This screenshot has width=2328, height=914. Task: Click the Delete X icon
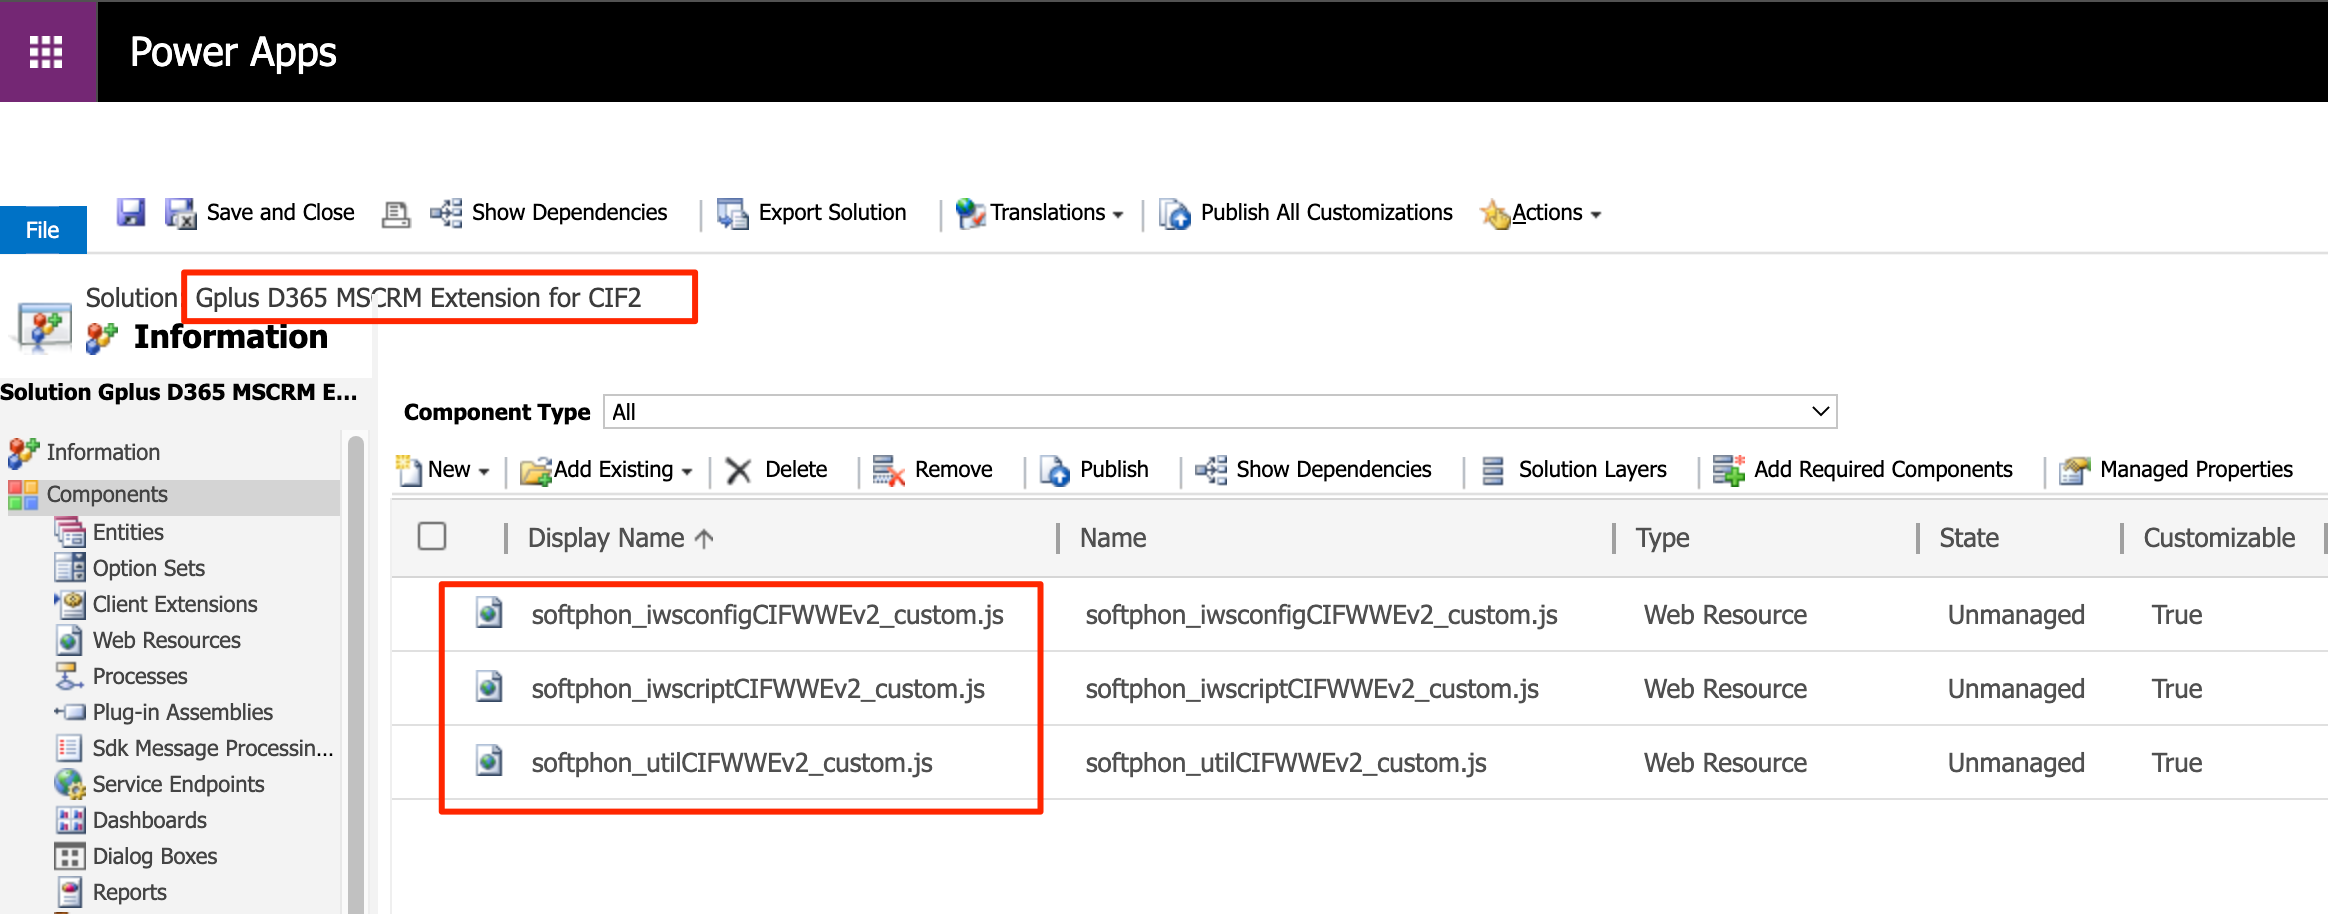[x=738, y=470]
